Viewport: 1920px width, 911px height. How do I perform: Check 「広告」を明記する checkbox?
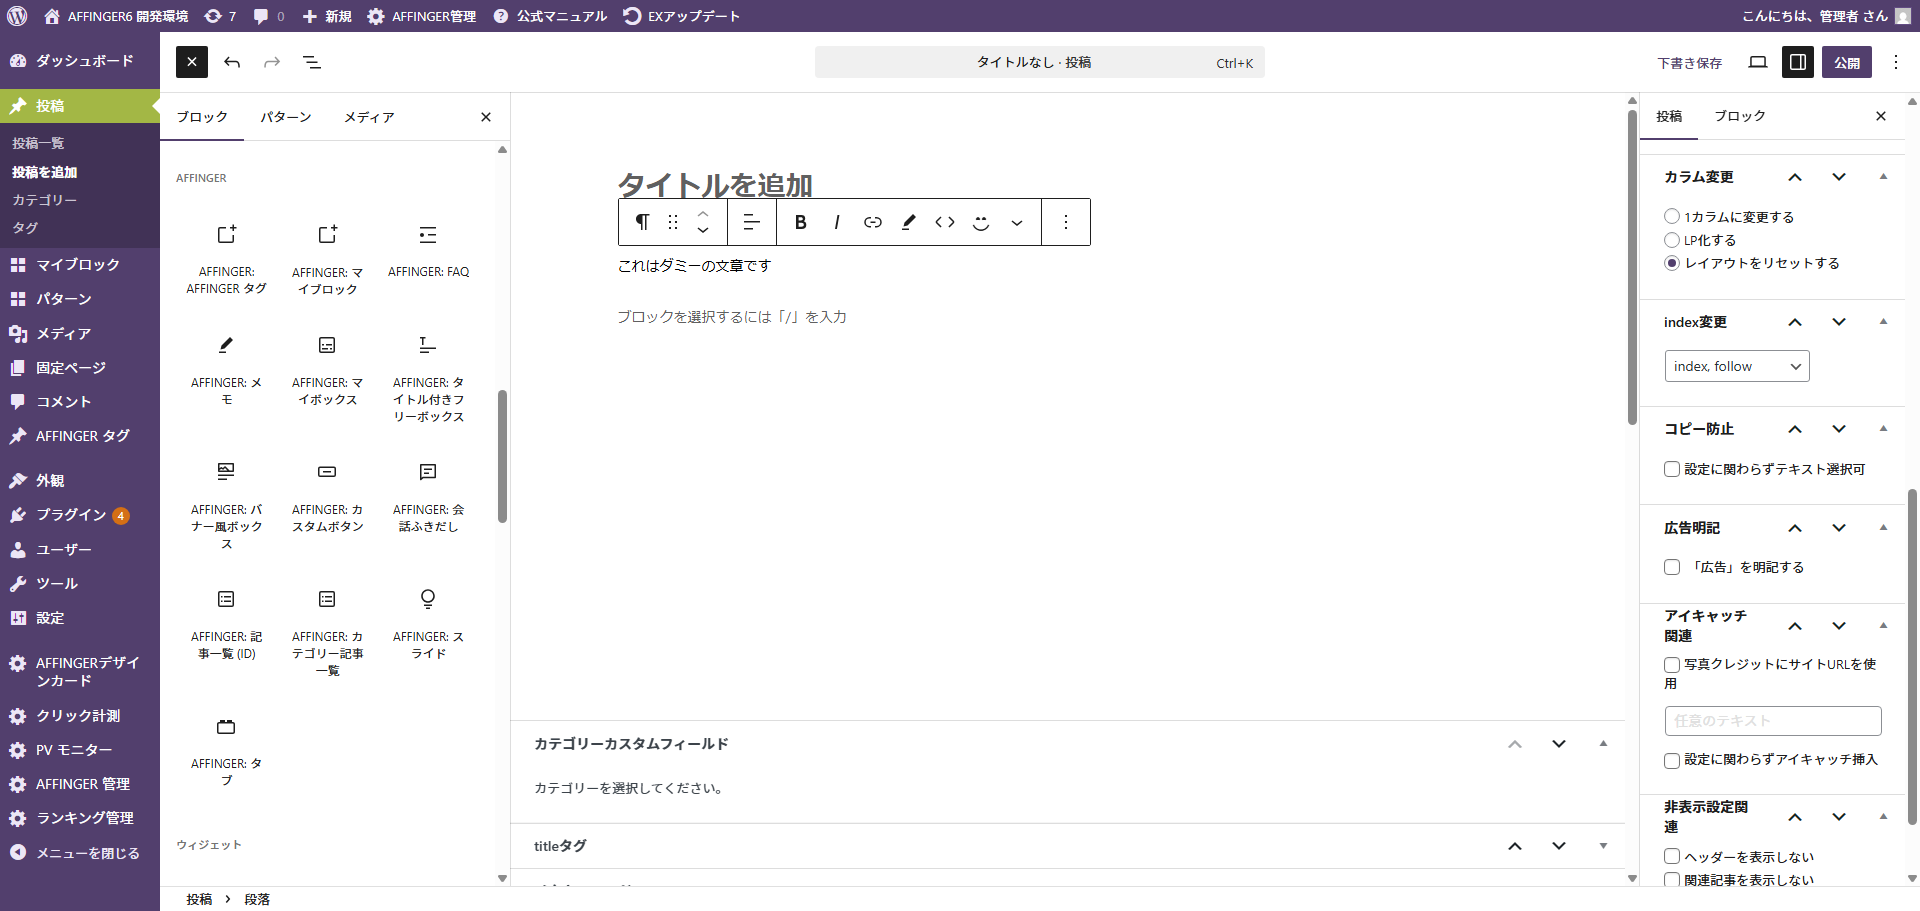[x=1672, y=567]
